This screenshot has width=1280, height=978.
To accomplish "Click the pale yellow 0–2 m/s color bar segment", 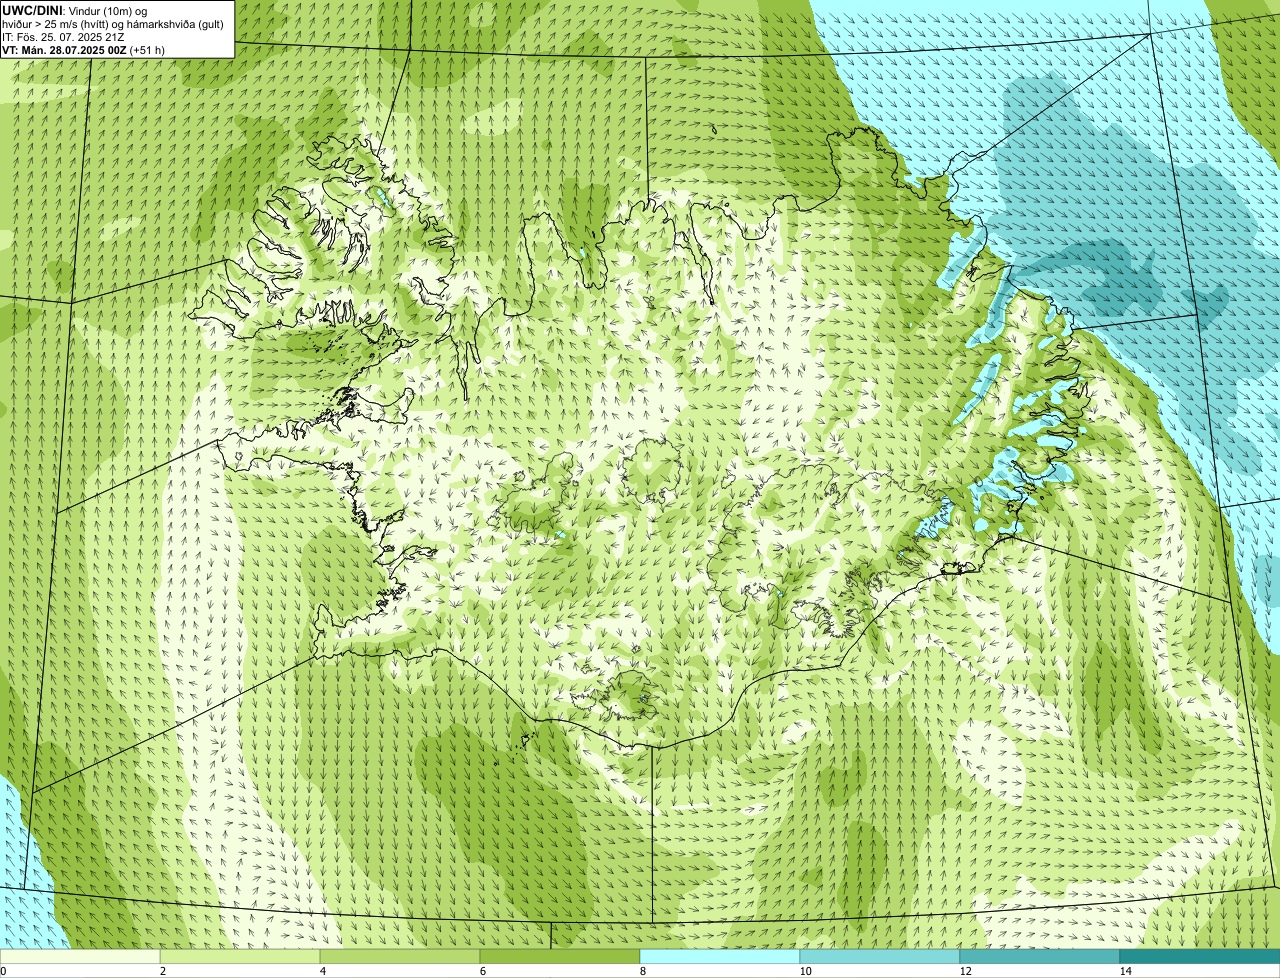I will [x=80, y=956].
